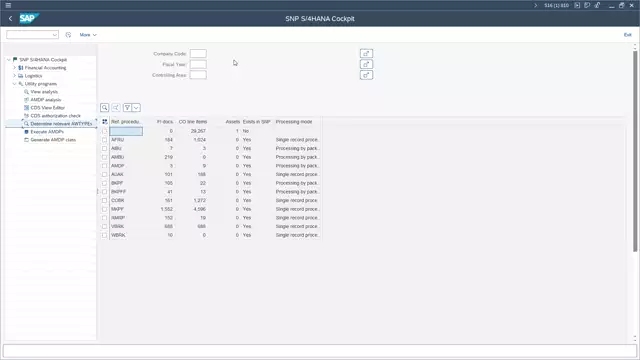Click the filter funnel icon
This screenshot has width=640, height=360.
click(127, 108)
